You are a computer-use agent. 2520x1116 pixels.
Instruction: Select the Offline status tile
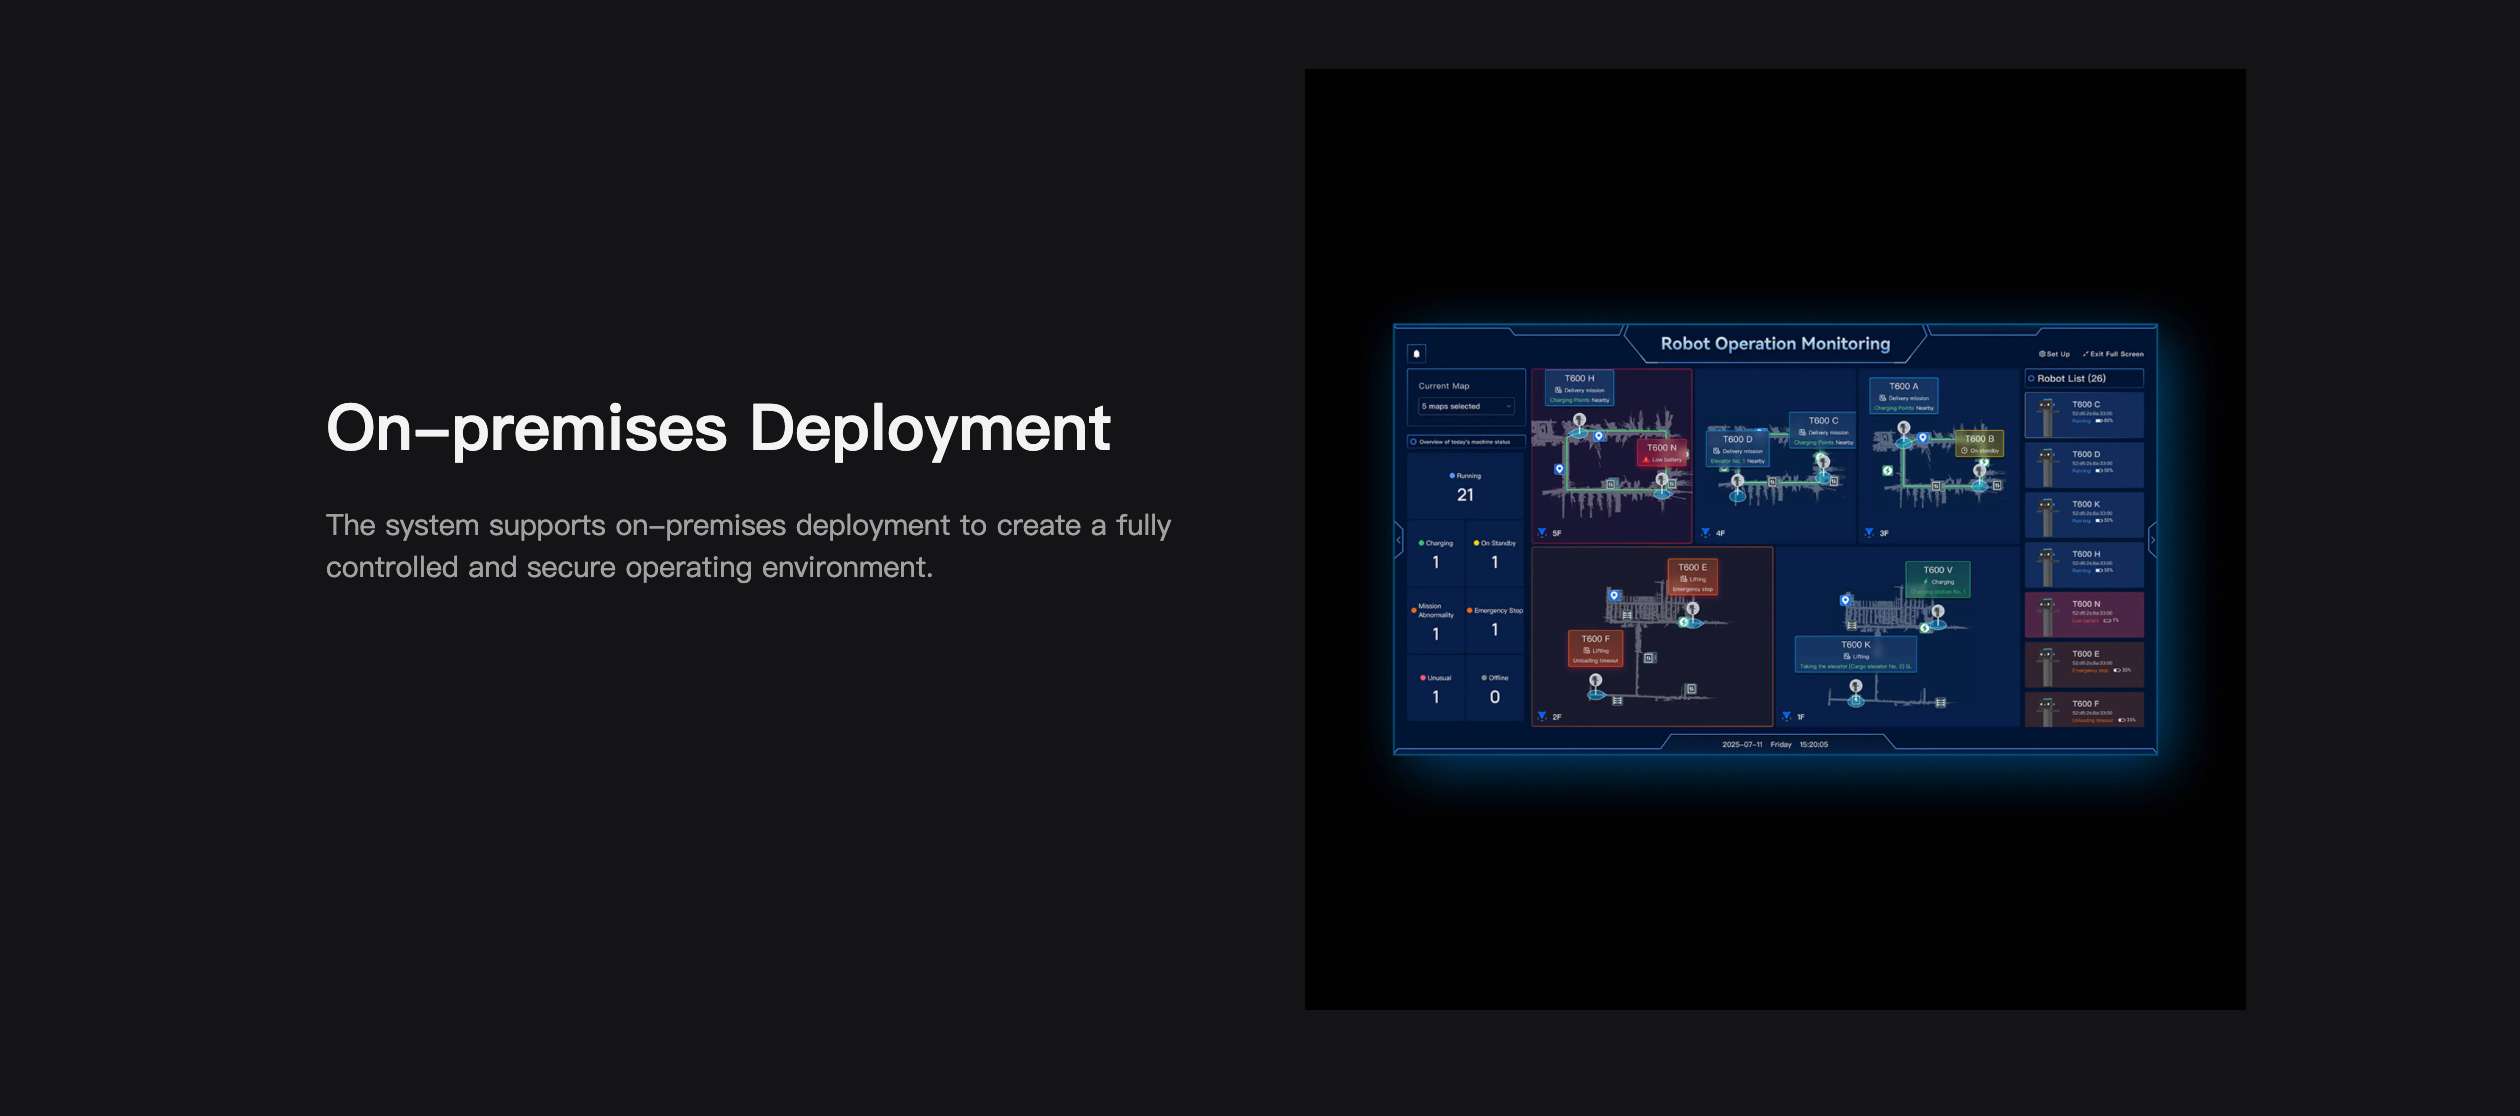tap(1495, 689)
